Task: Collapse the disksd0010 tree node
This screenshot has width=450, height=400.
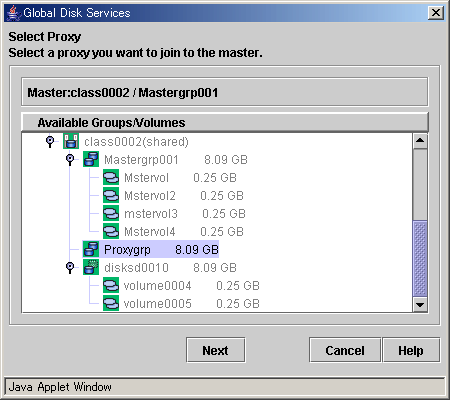Action: [70, 267]
